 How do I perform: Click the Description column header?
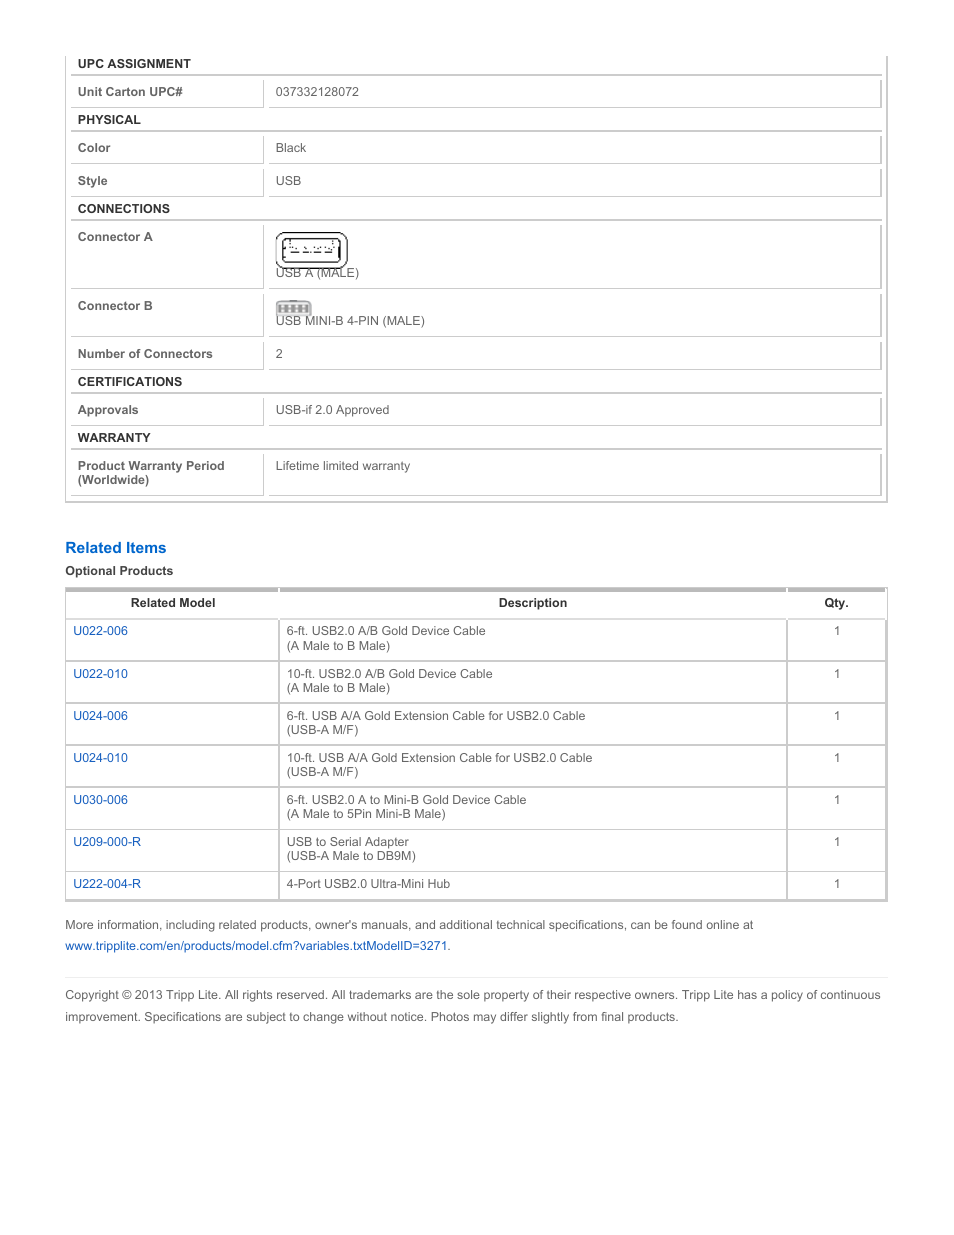(533, 603)
